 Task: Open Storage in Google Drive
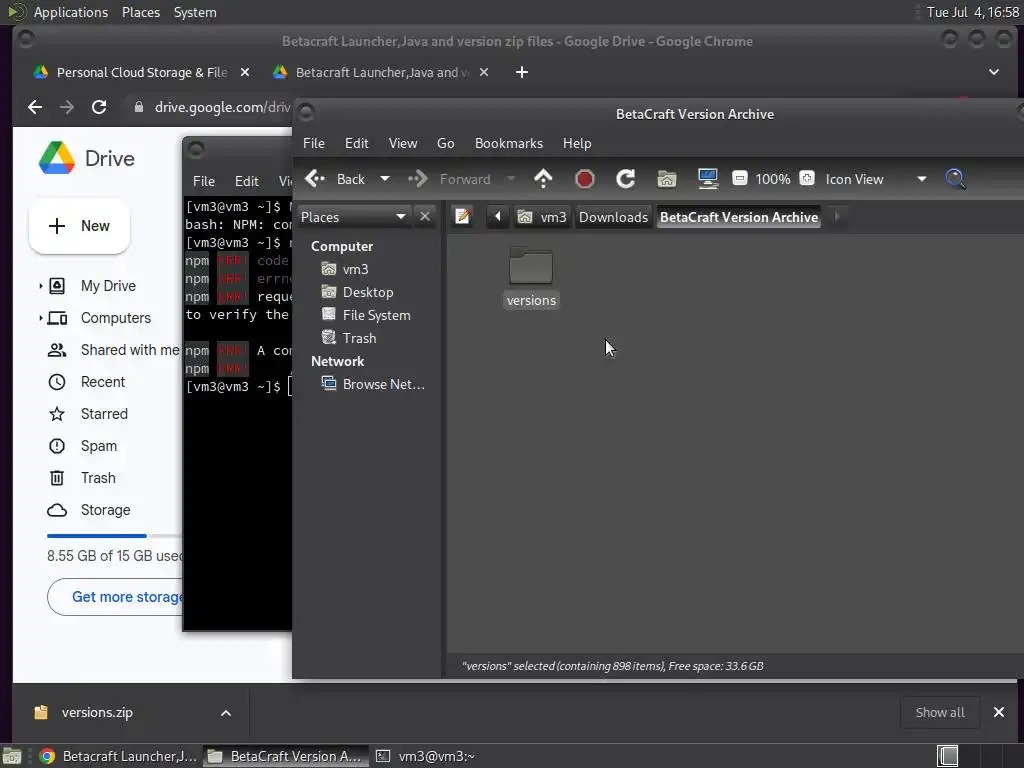[105, 510]
